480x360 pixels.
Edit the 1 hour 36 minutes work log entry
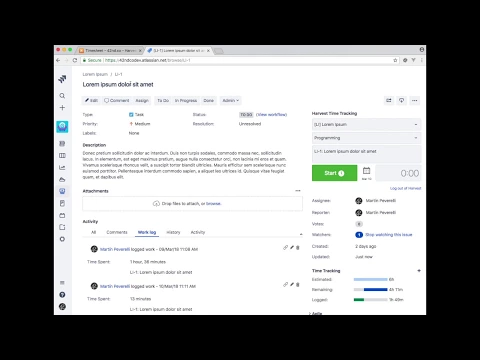[292, 247]
